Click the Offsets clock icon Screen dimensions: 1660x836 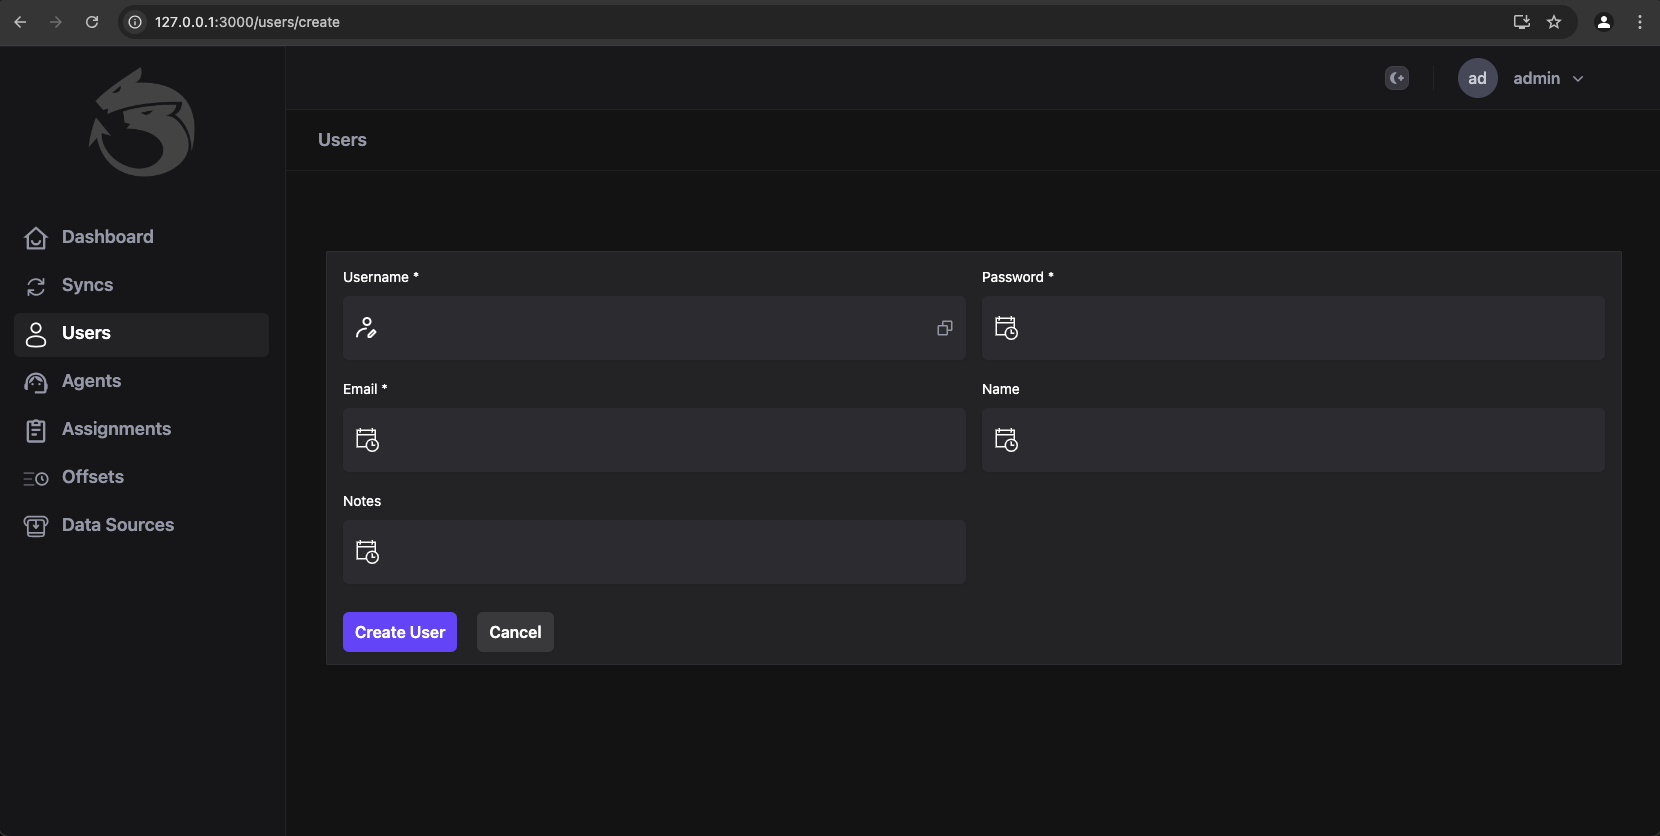[x=36, y=478]
